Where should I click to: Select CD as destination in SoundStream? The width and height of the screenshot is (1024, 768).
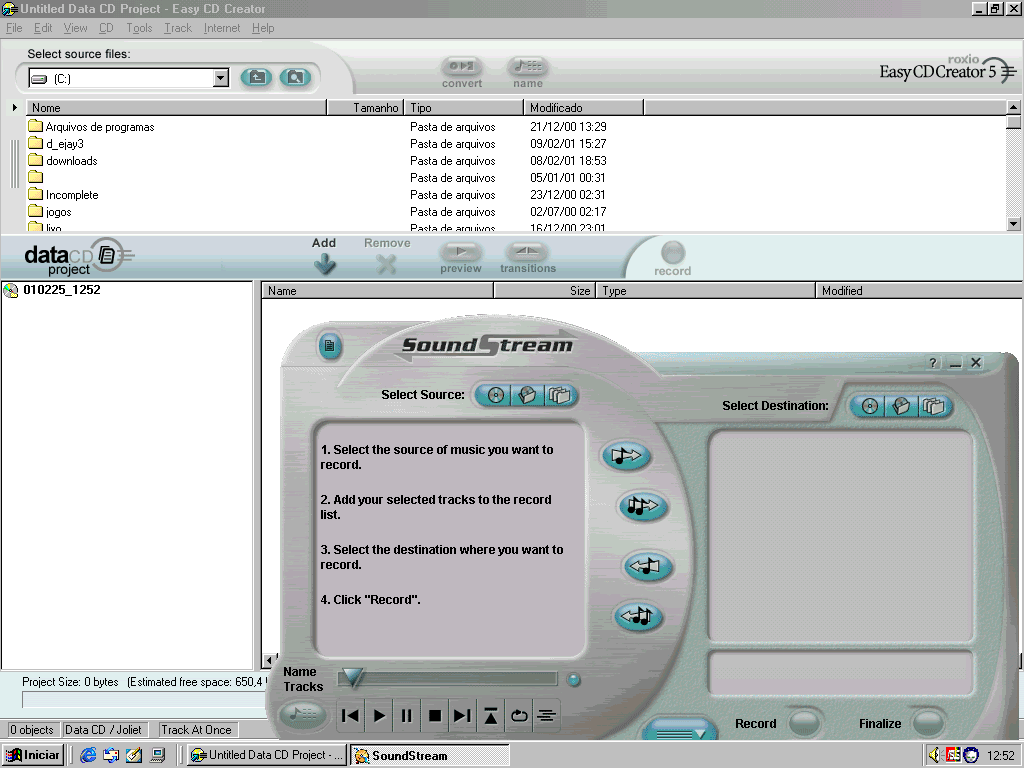(x=869, y=406)
